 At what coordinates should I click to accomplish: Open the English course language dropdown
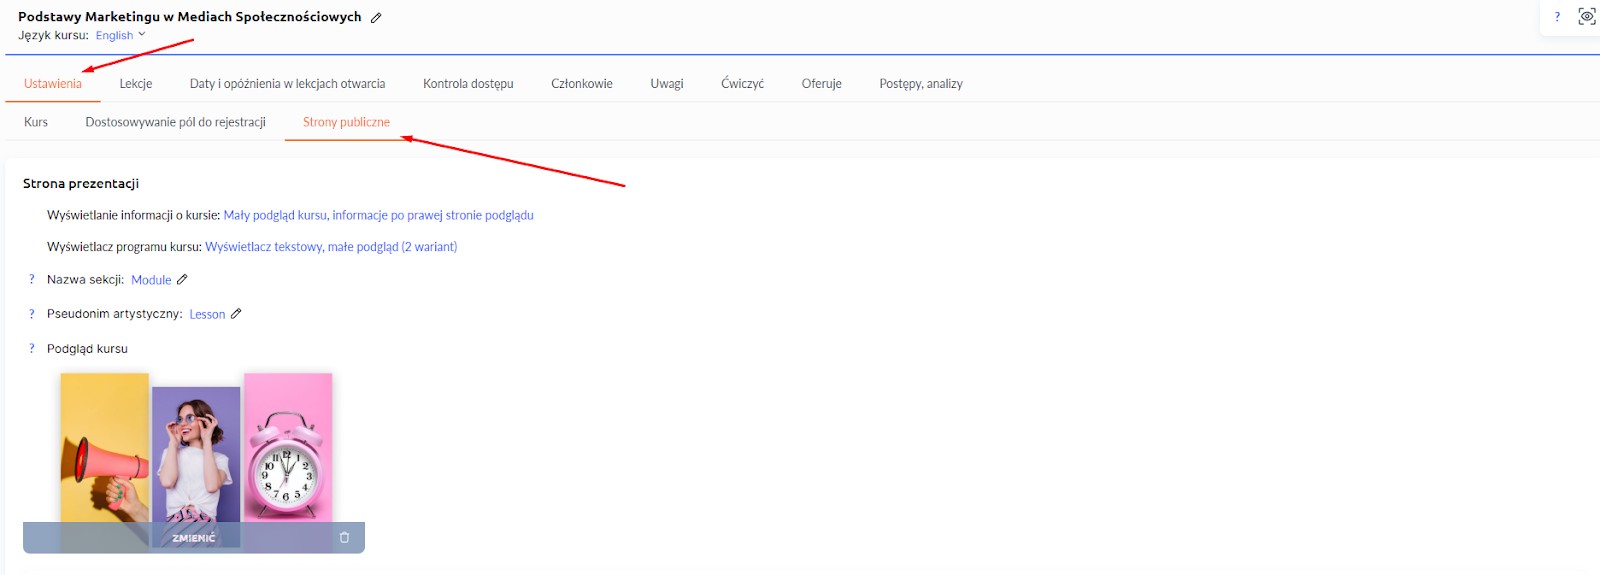[x=121, y=35]
